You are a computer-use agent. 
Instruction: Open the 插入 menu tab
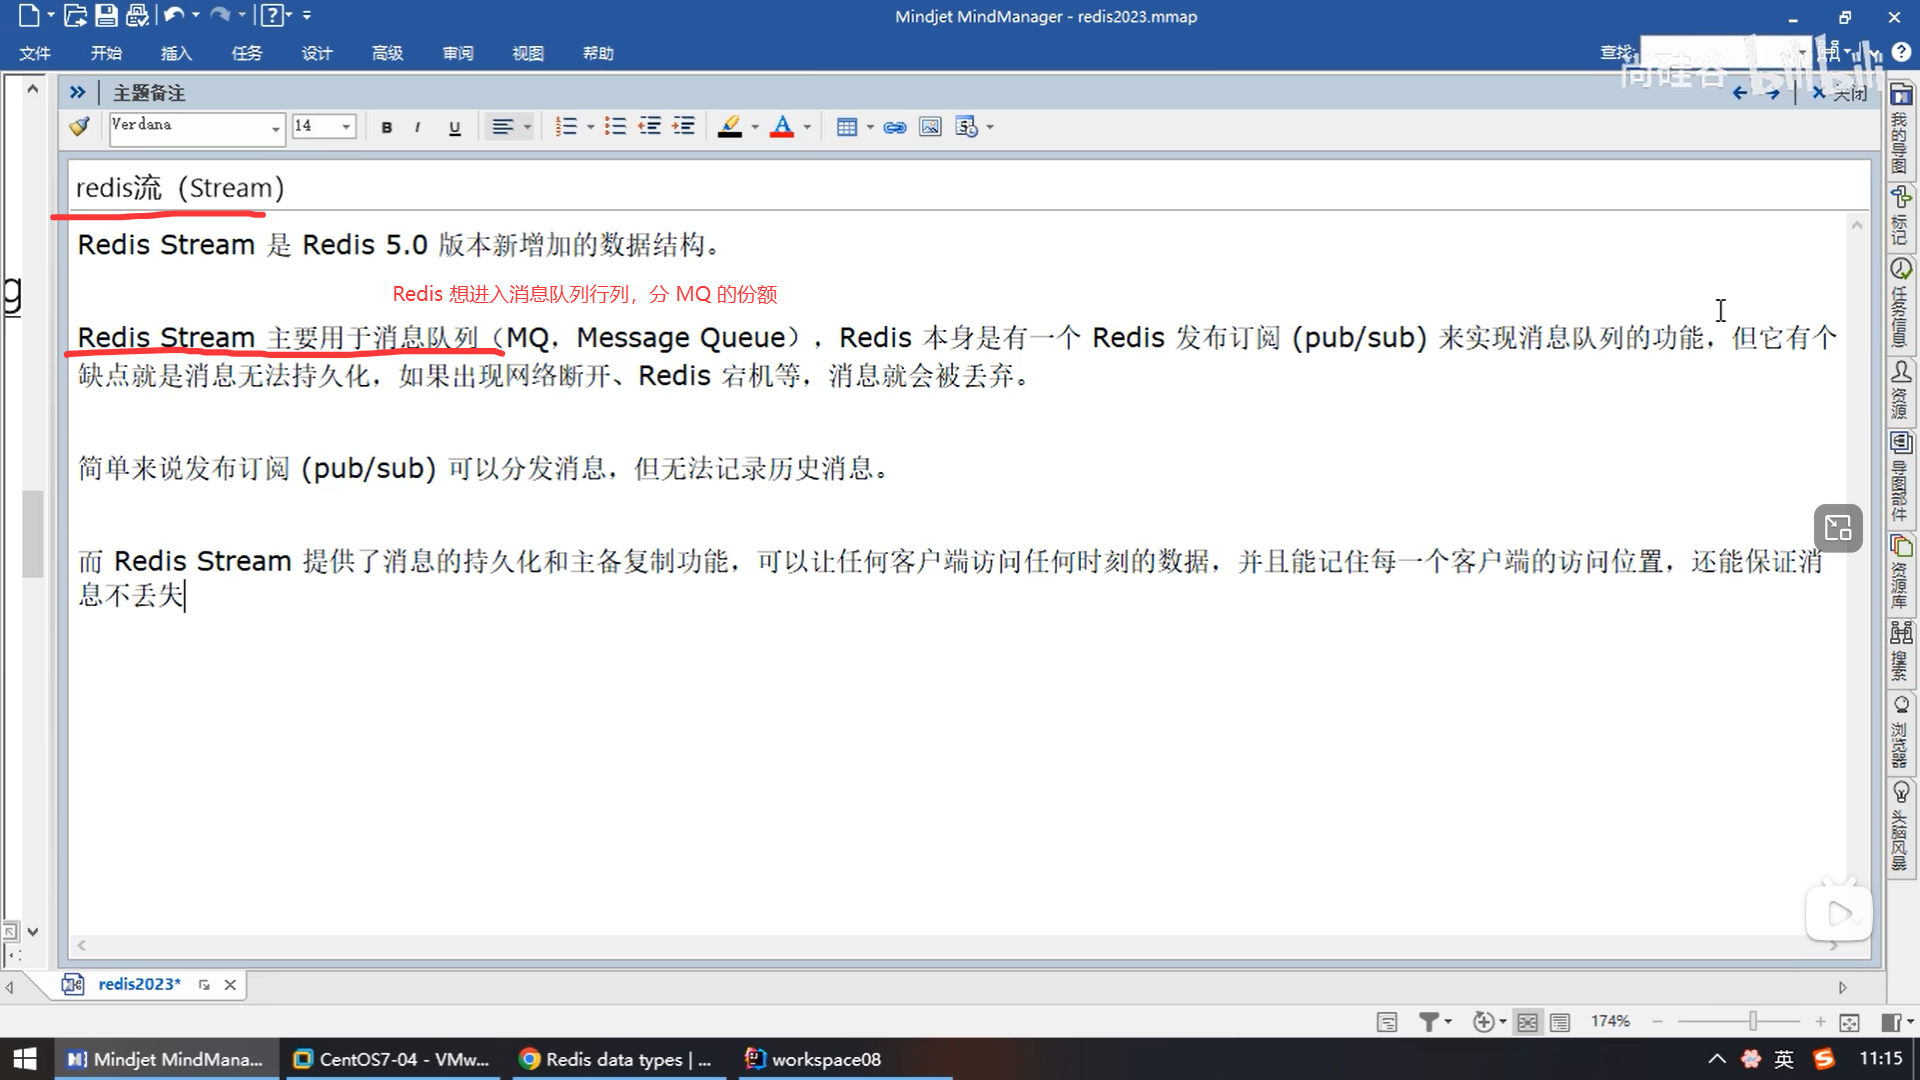[176, 53]
